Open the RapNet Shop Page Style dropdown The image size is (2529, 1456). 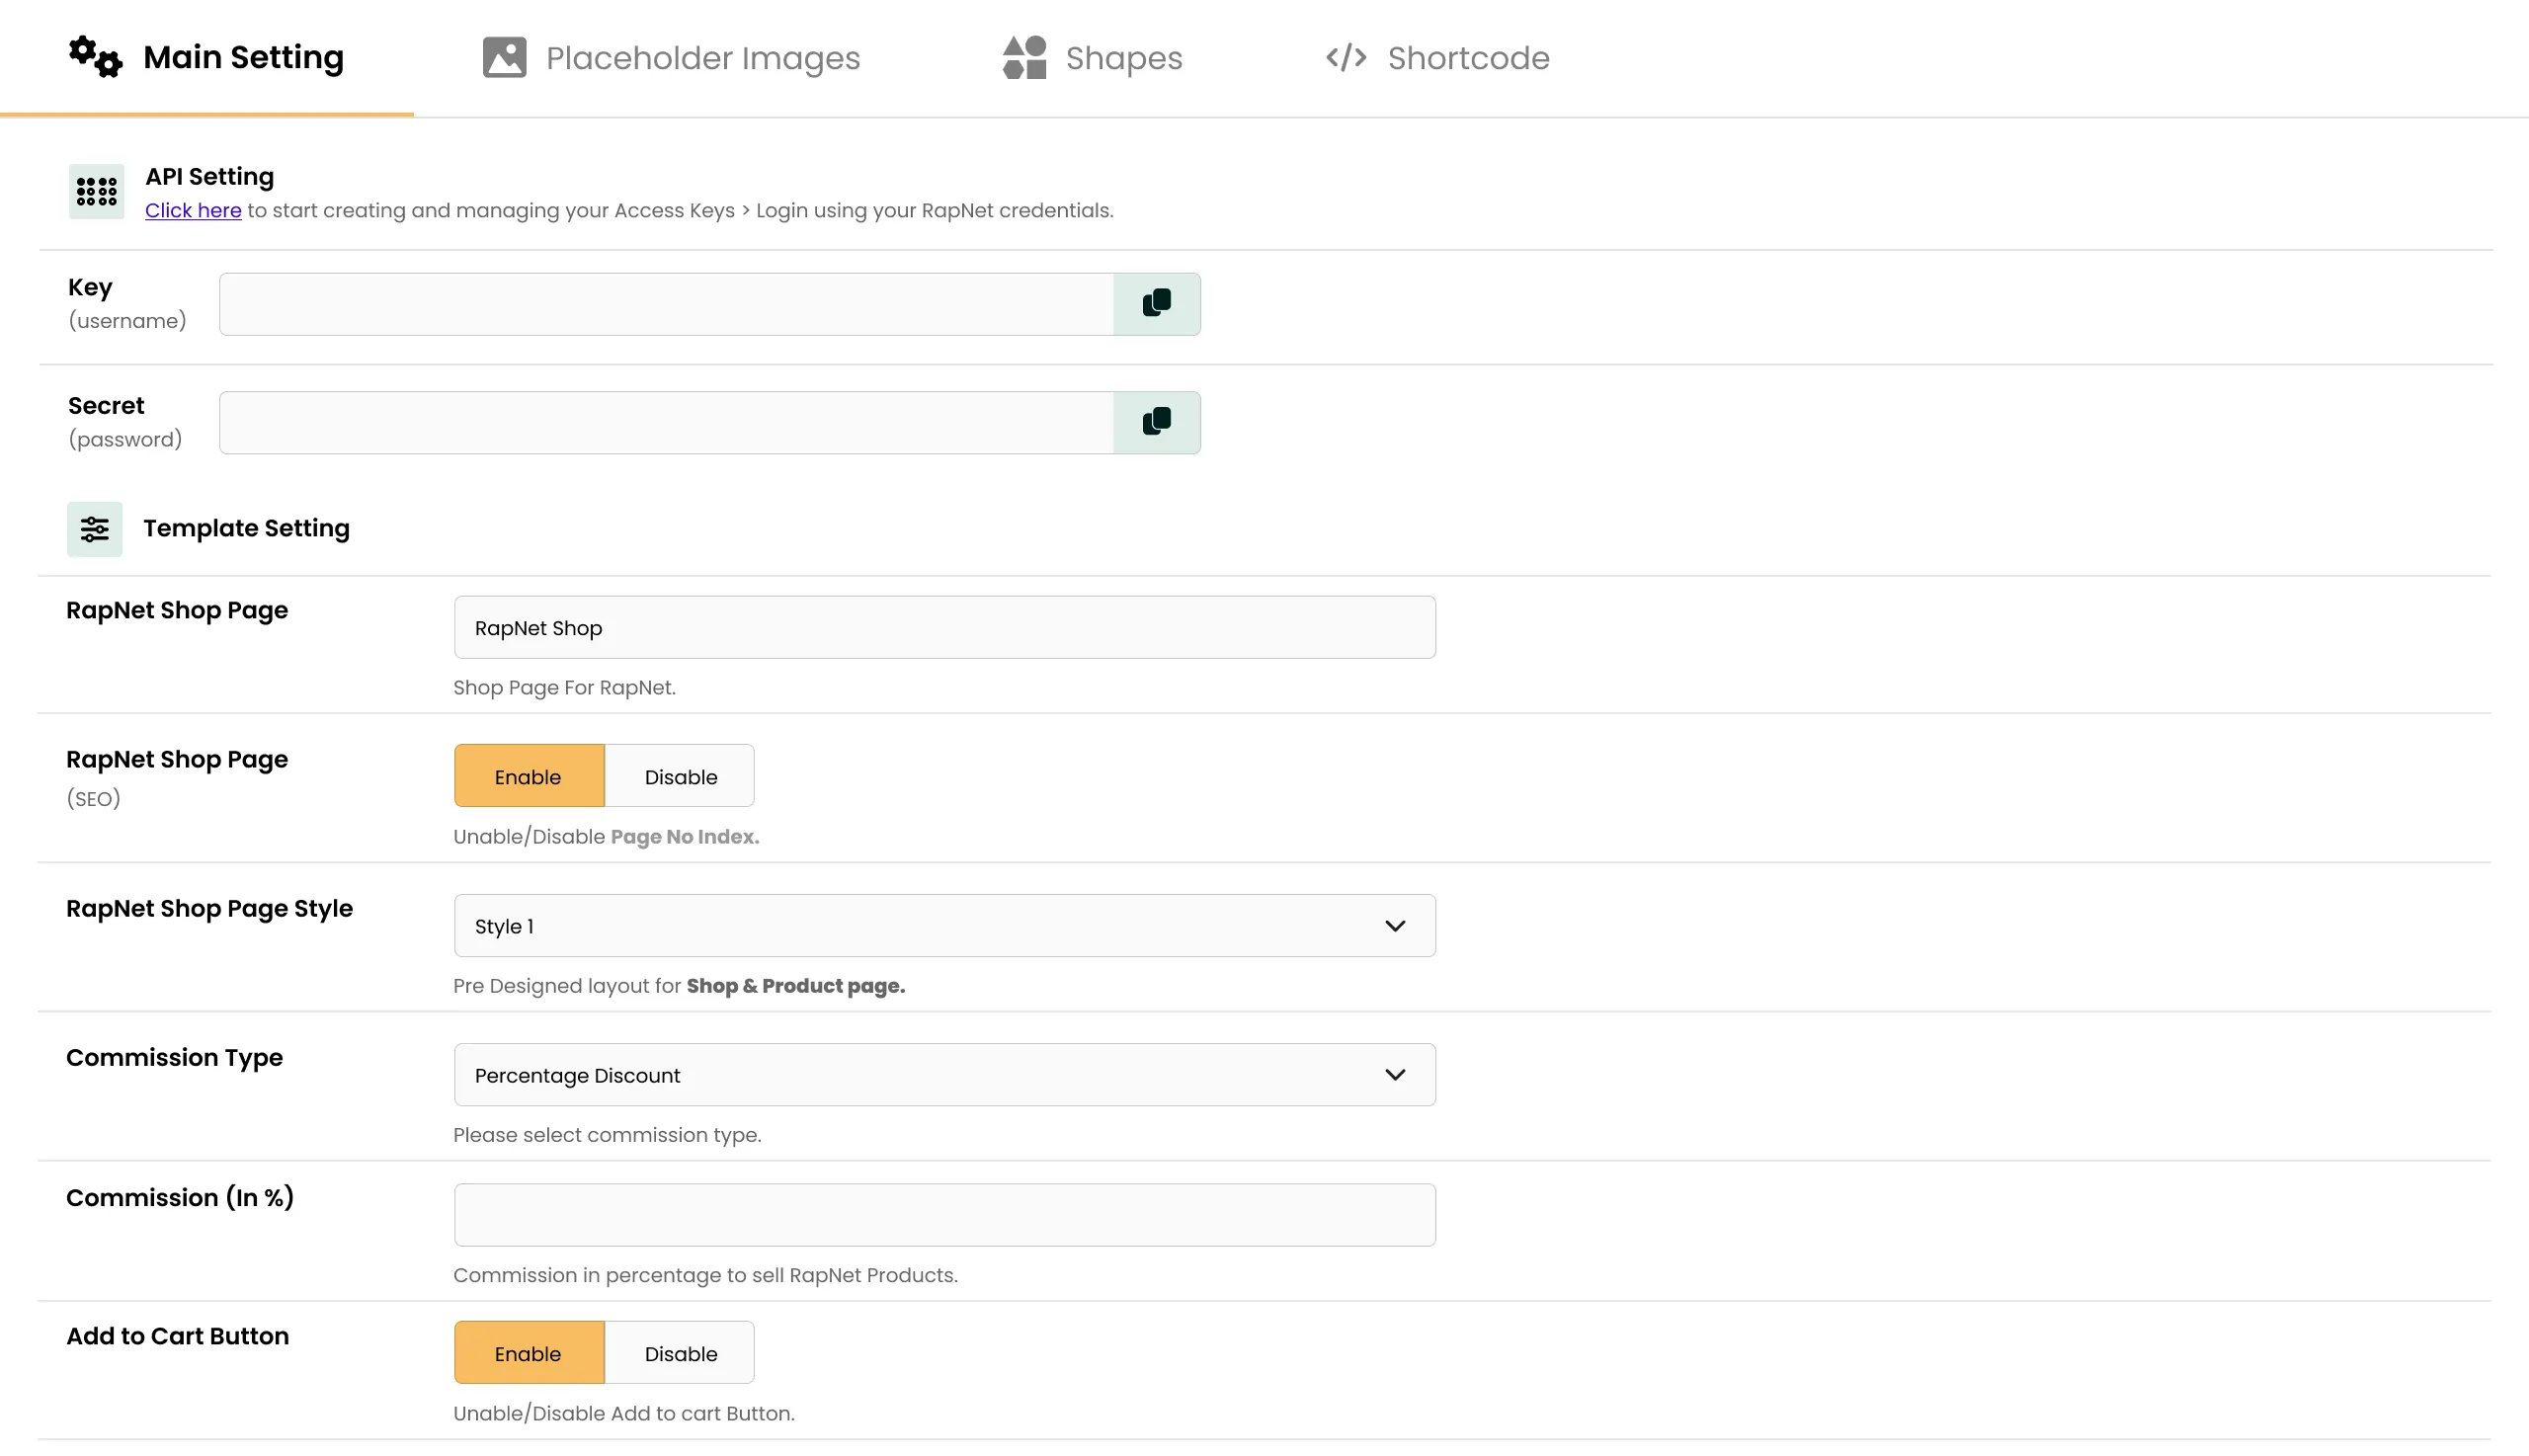pos(944,925)
